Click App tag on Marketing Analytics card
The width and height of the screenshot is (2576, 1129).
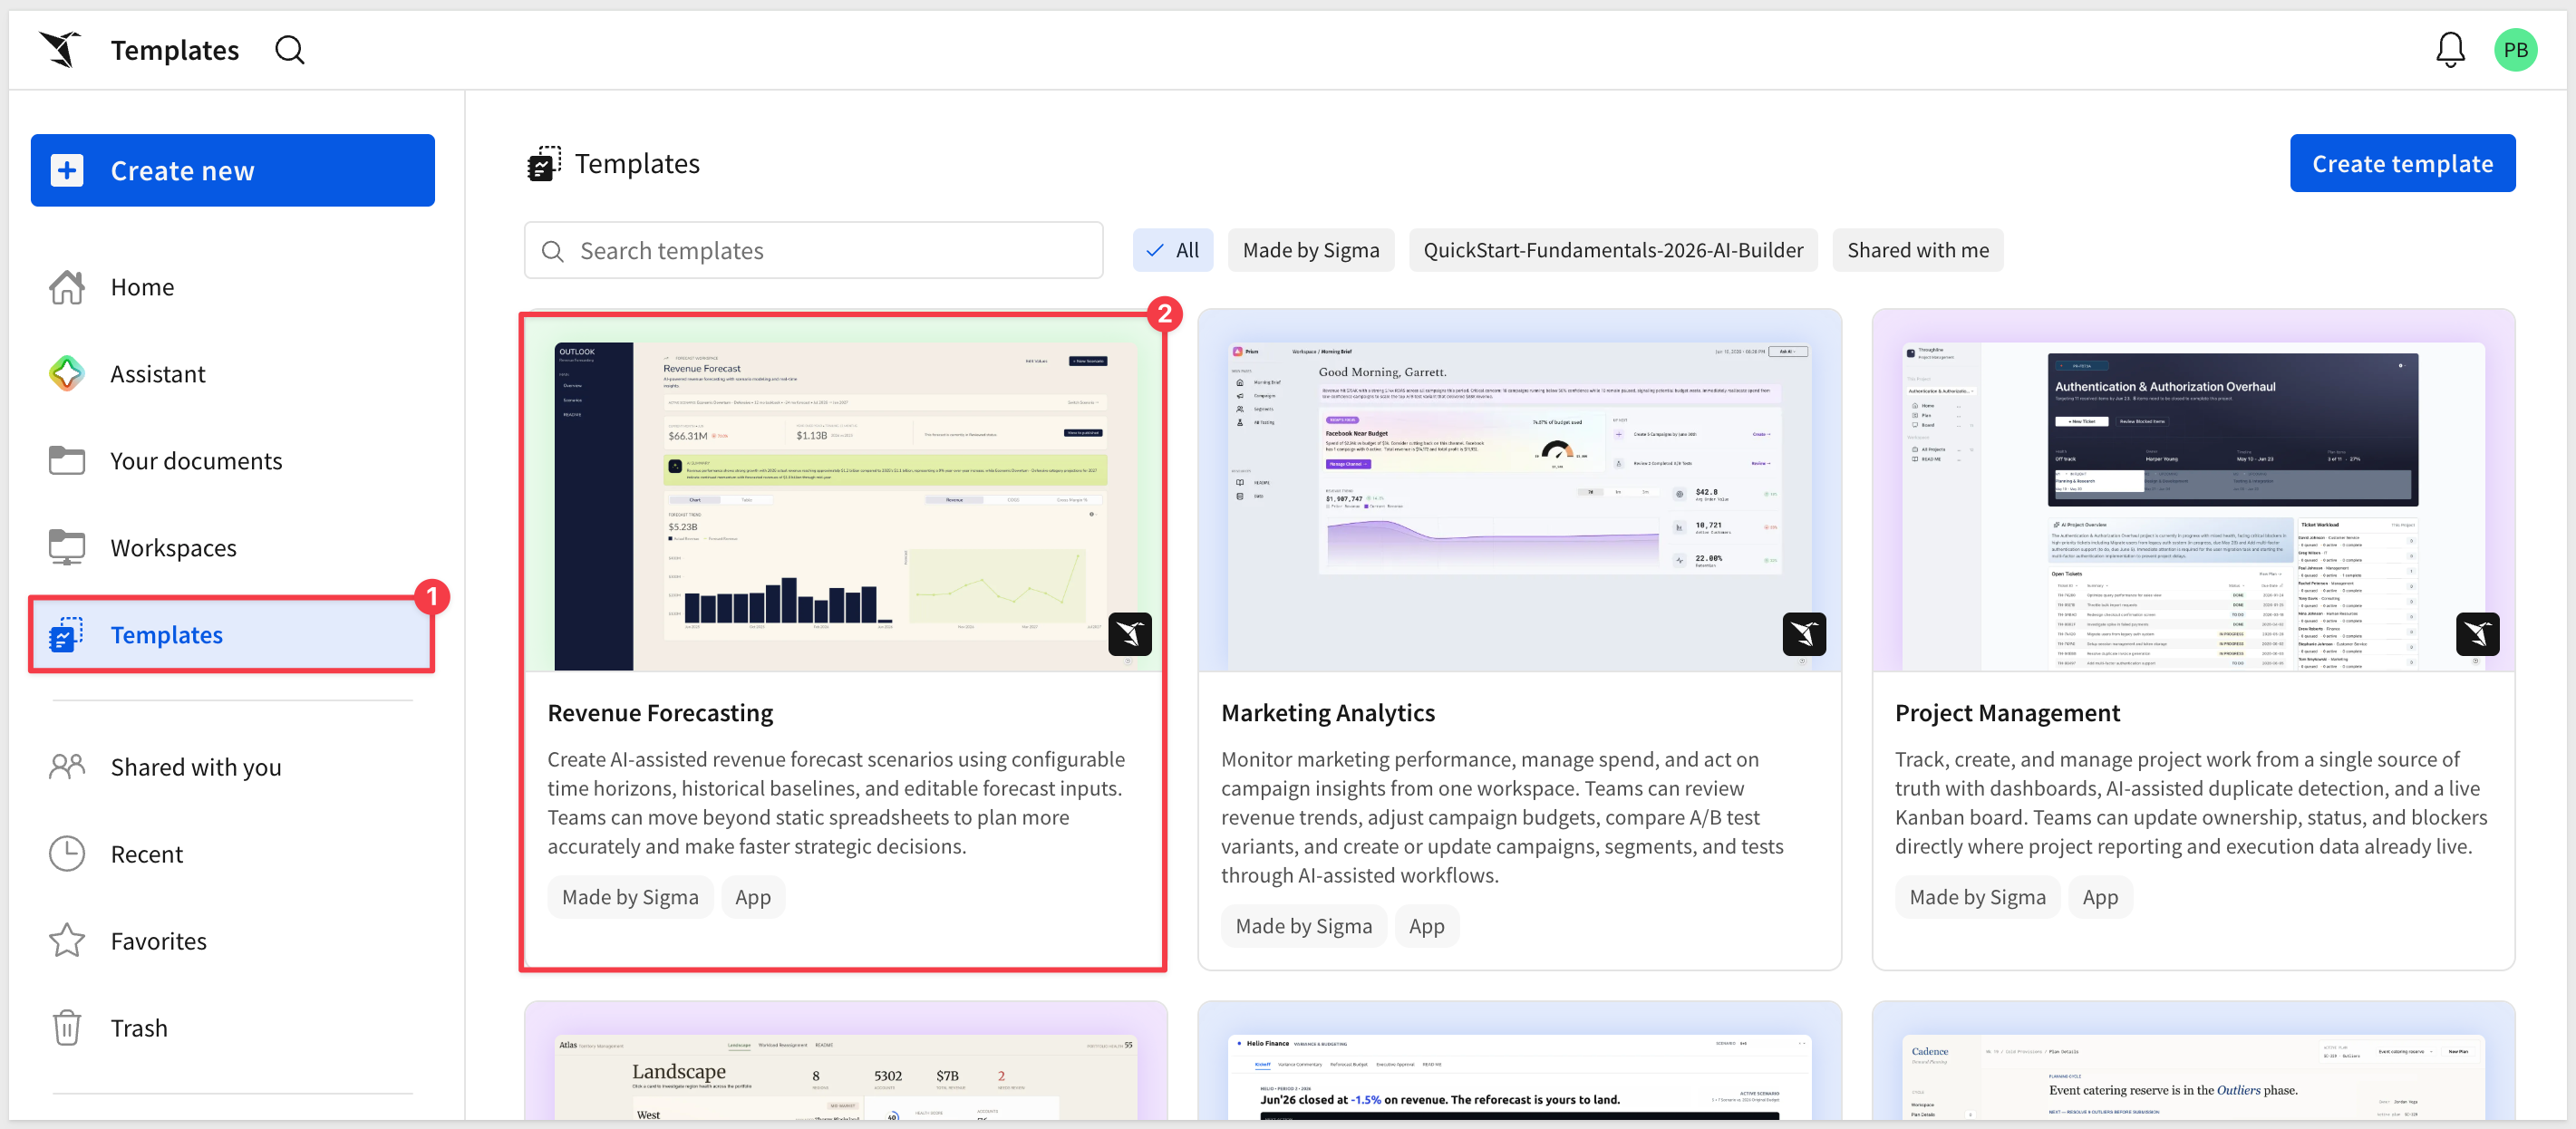point(1426,926)
